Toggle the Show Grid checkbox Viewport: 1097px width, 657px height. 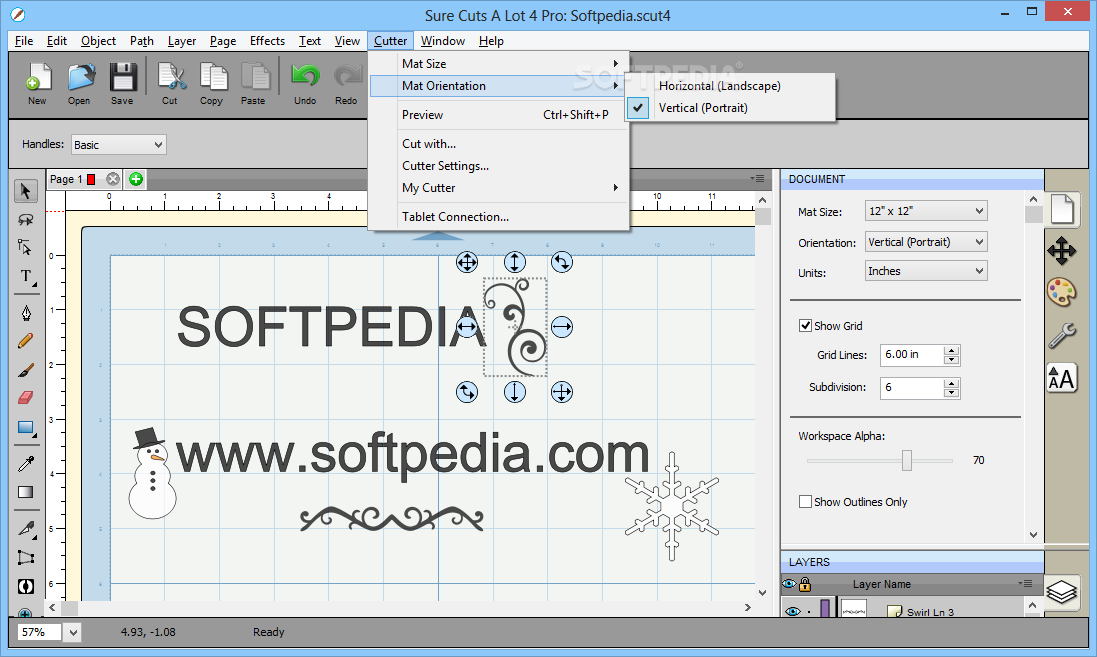(x=805, y=325)
